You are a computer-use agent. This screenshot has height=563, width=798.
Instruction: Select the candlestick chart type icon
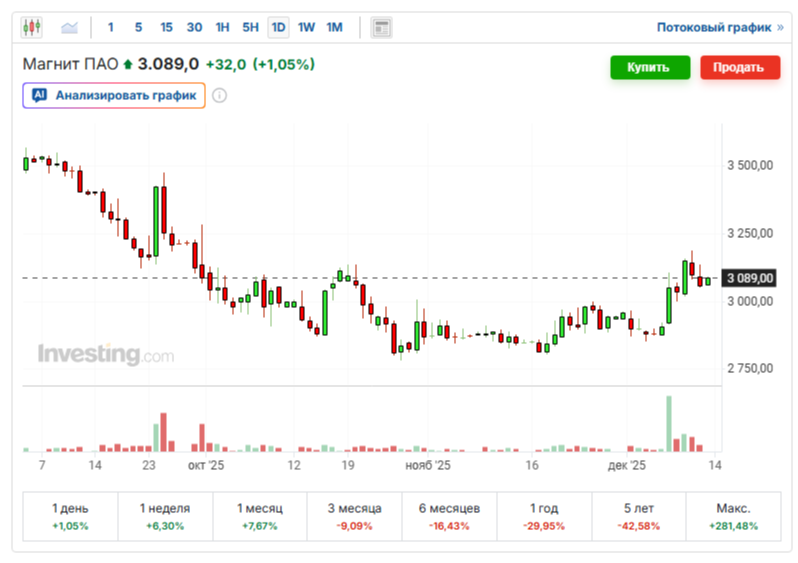pos(32,27)
